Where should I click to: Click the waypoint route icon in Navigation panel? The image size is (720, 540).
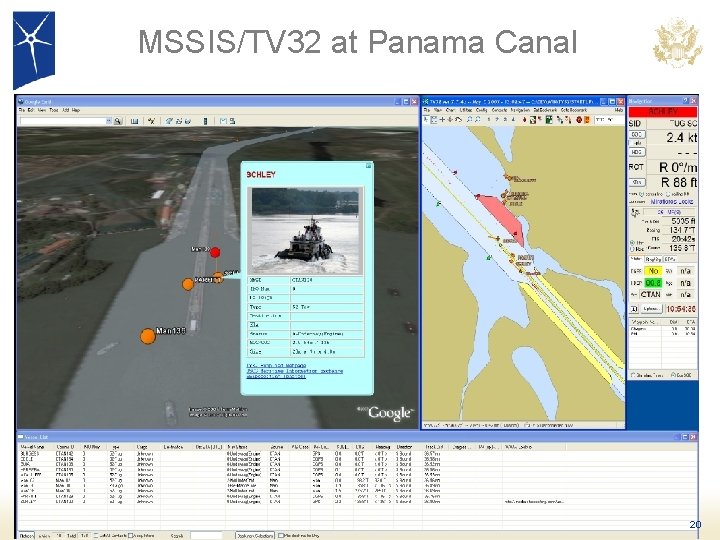coord(635,212)
